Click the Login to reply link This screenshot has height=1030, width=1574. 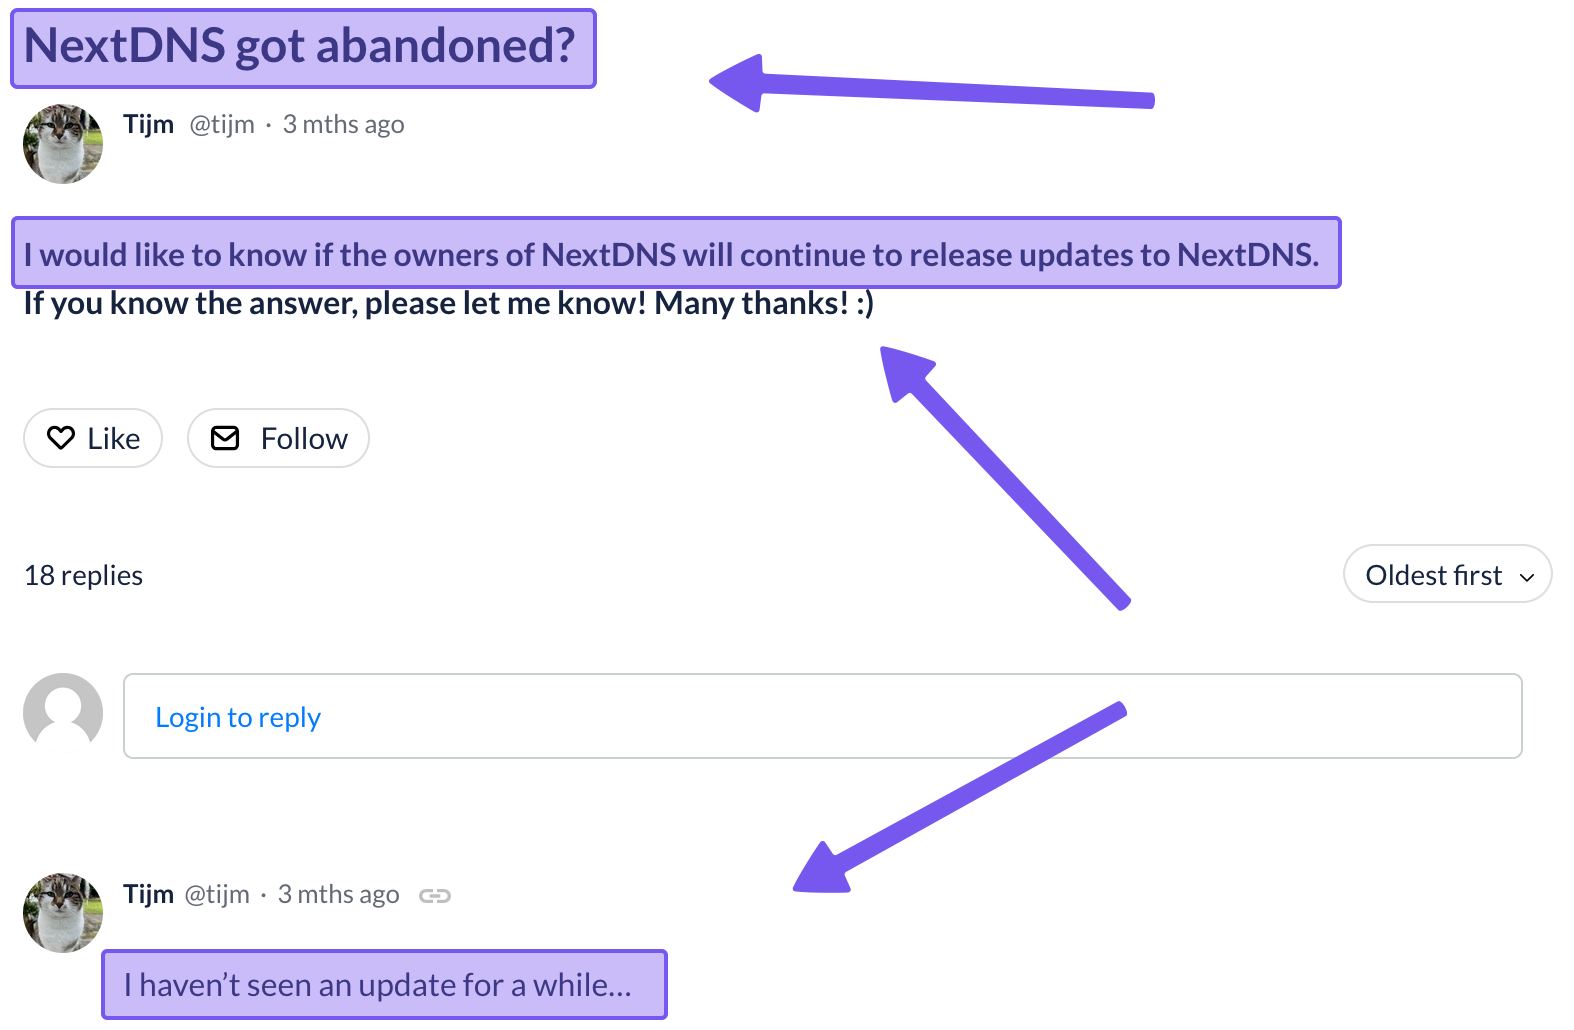pos(238,717)
